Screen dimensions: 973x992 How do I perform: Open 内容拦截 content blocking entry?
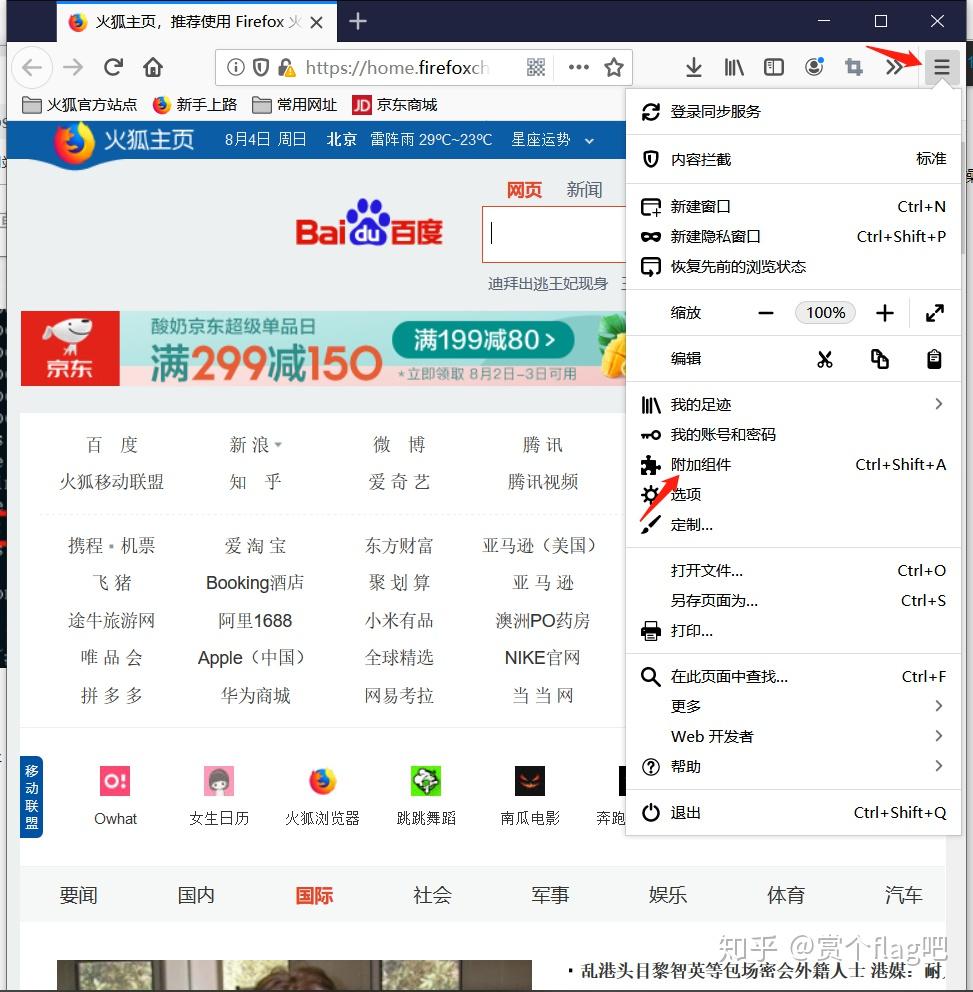pos(793,159)
